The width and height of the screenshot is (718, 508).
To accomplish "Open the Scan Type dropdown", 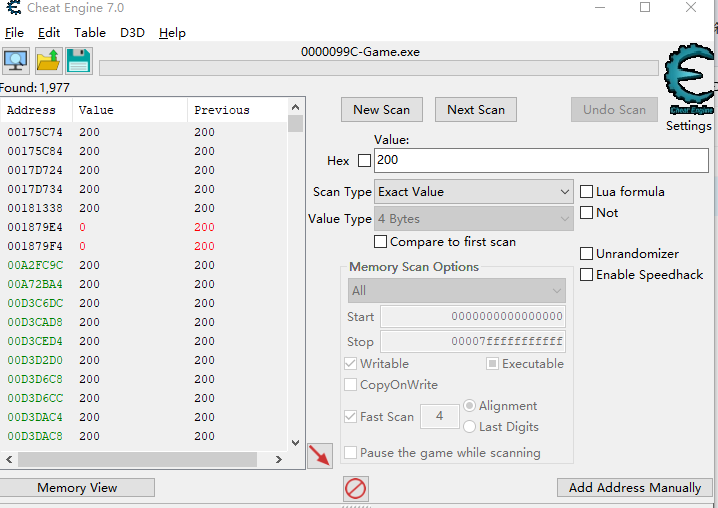I will [473, 191].
